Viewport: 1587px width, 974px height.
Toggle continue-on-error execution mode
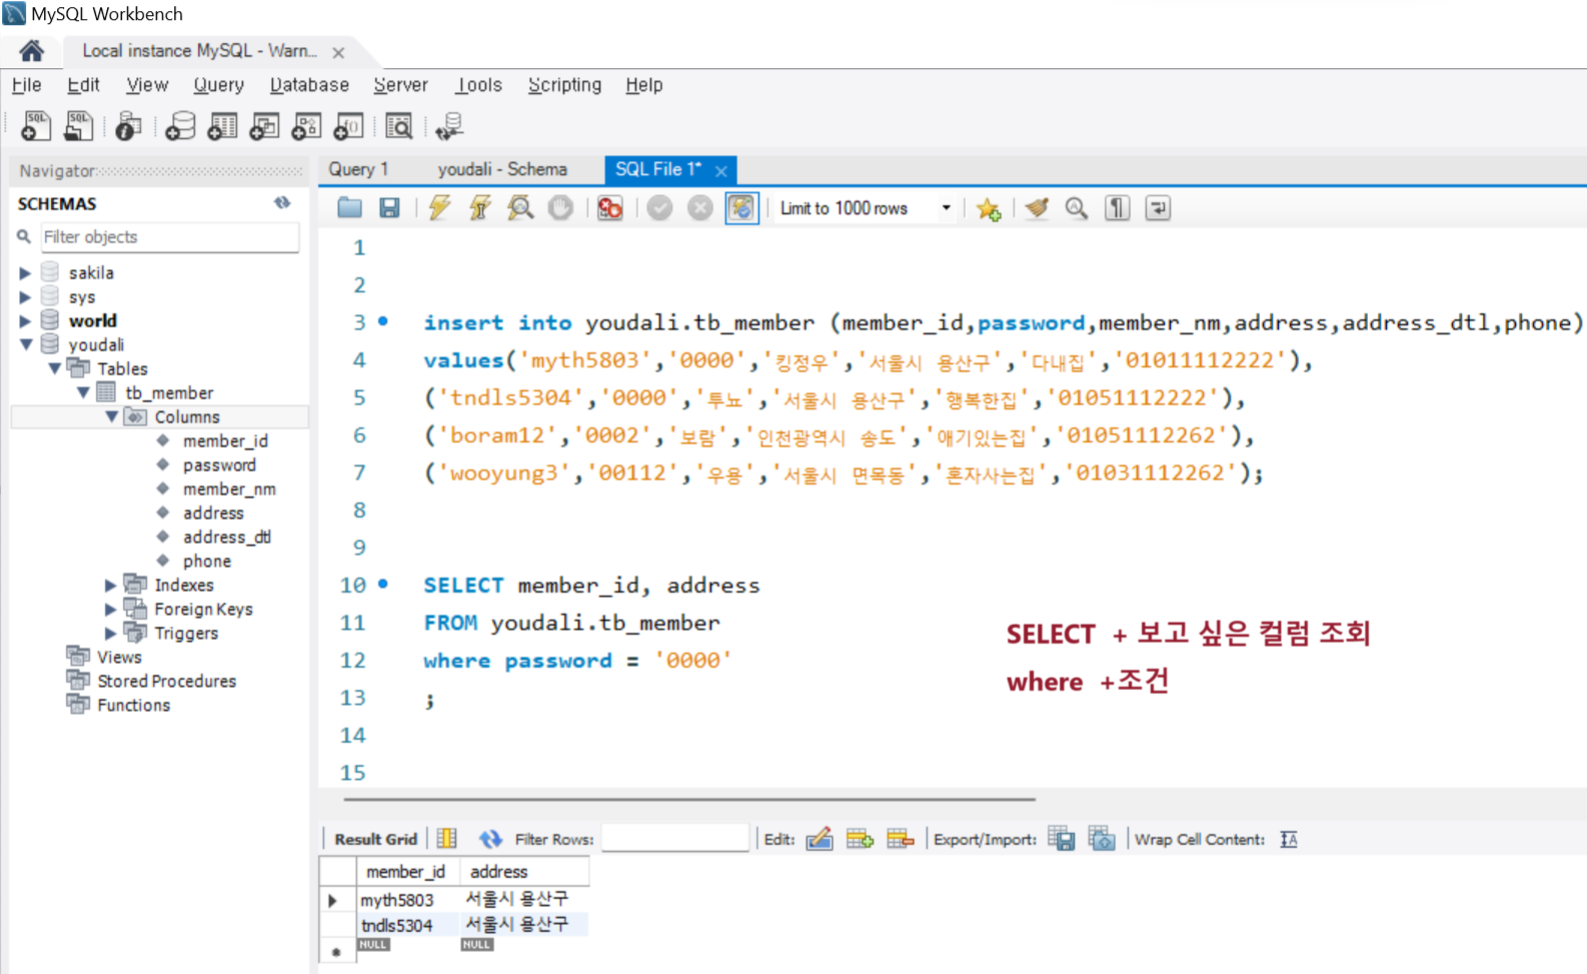pyautogui.click(x=610, y=208)
